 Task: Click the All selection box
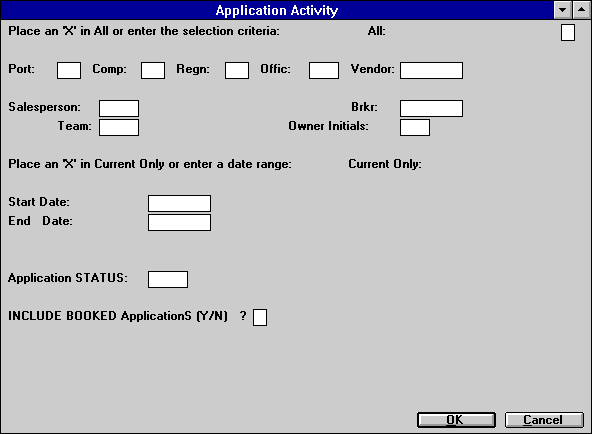(568, 32)
